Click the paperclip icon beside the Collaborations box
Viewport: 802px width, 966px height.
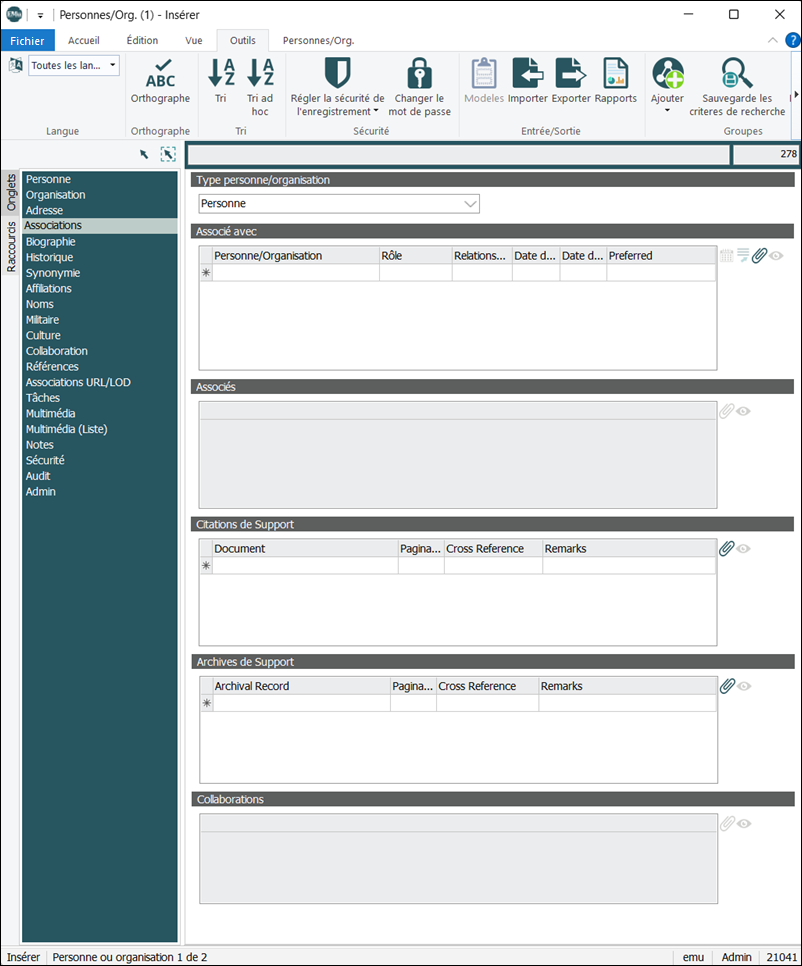(727, 824)
